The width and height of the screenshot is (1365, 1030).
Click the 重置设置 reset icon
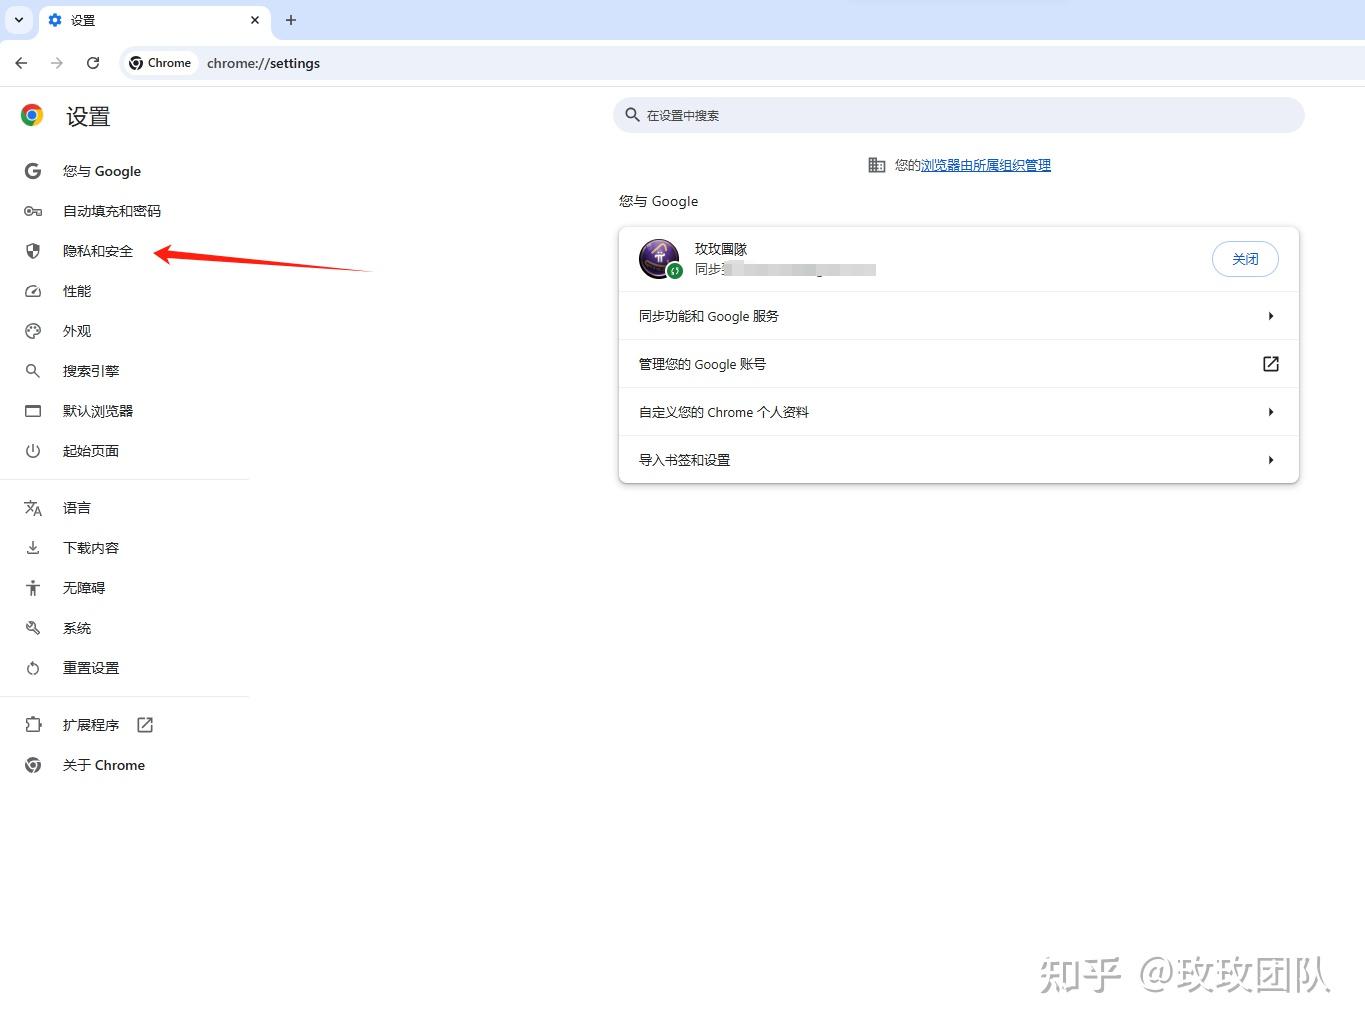coord(33,667)
